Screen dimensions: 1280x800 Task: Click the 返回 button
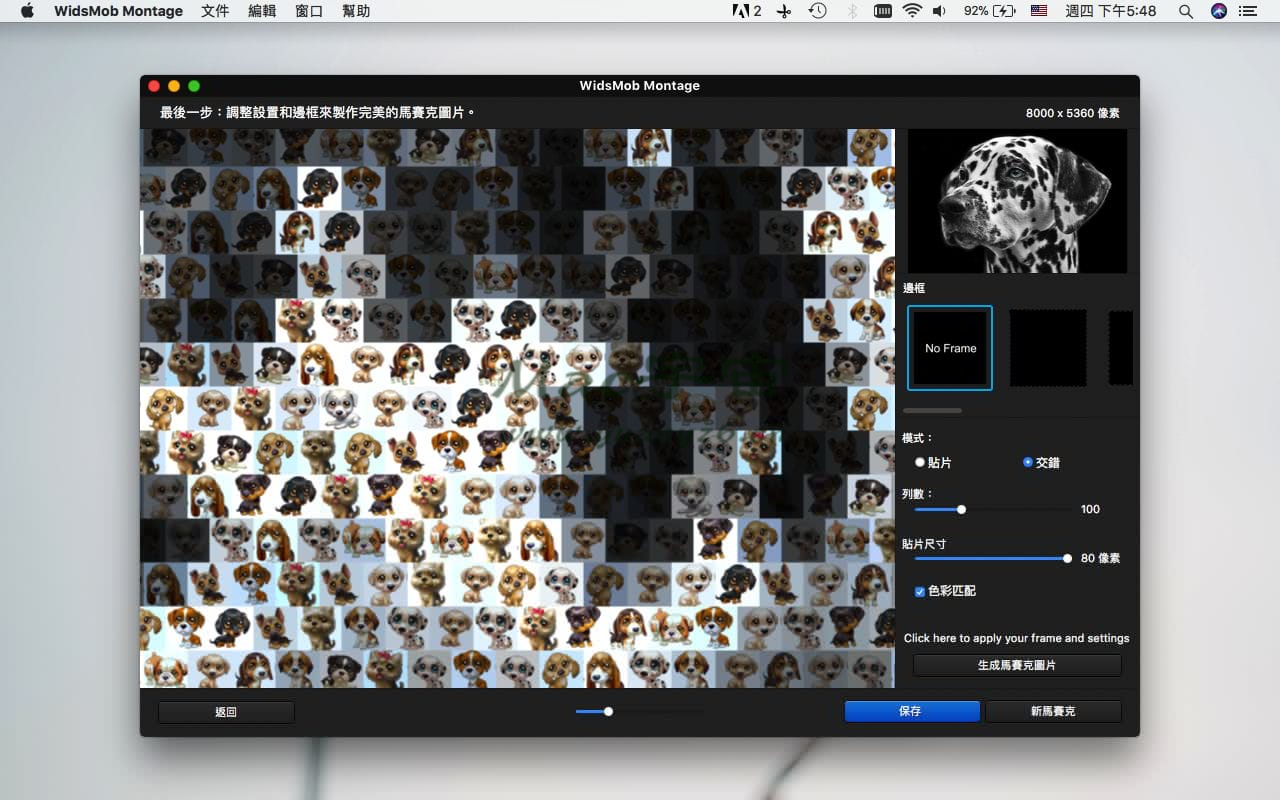point(226,712)
